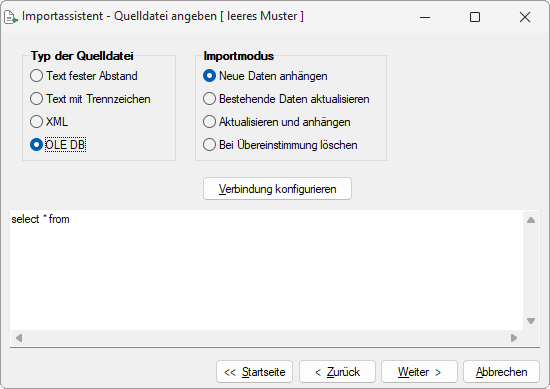This screenshot has width=550, height=389.
Task: Select OLE DB source type
Action: pyautogui.click(x=58, y=145)
